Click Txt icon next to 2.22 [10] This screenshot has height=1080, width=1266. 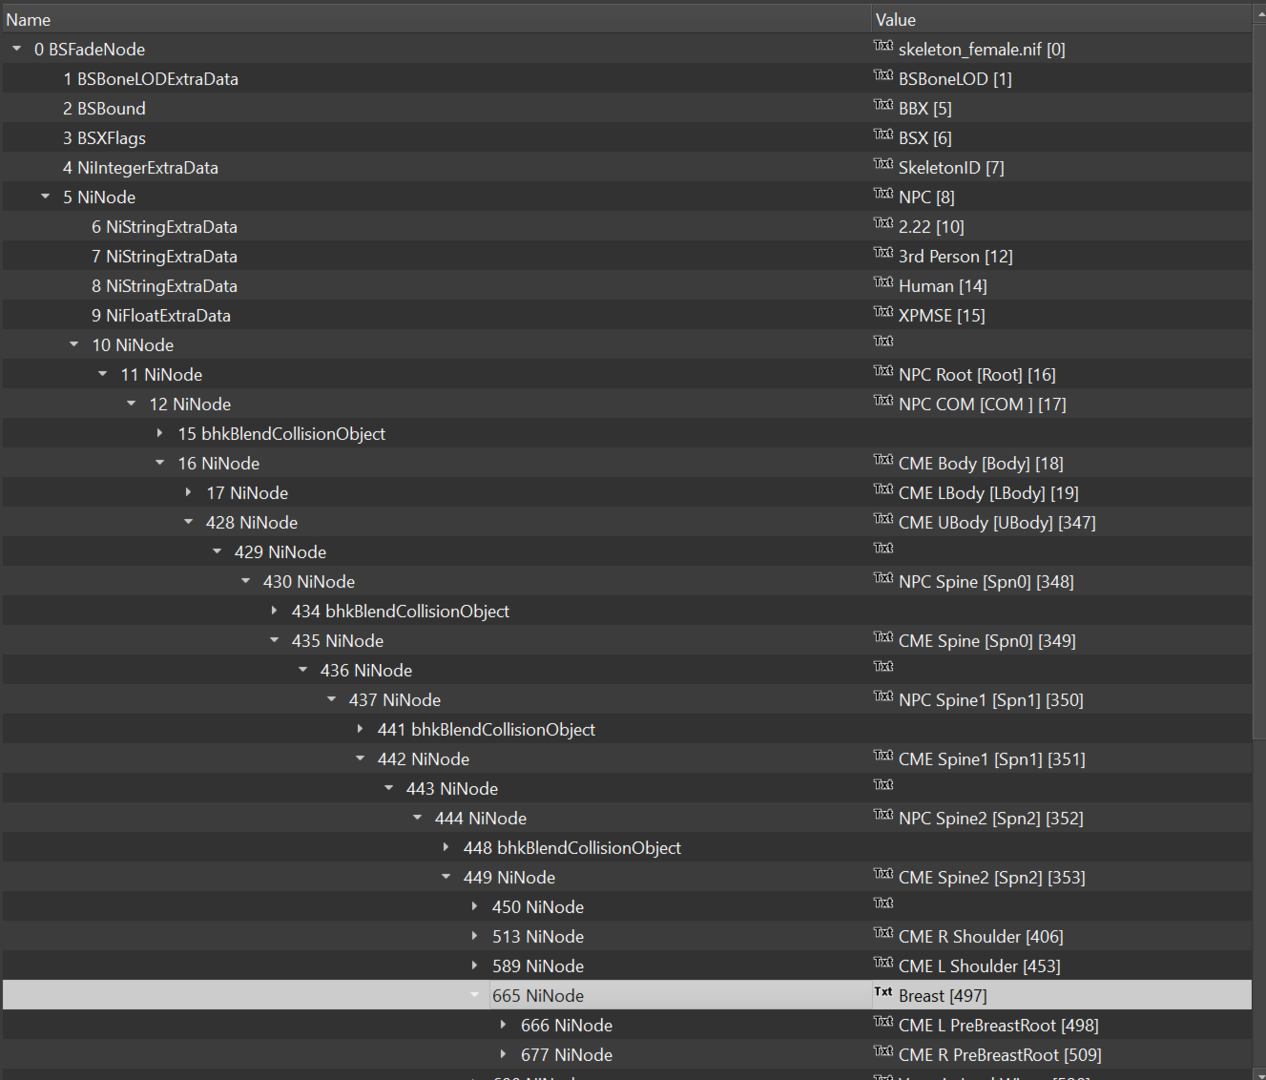pos(883,224)
